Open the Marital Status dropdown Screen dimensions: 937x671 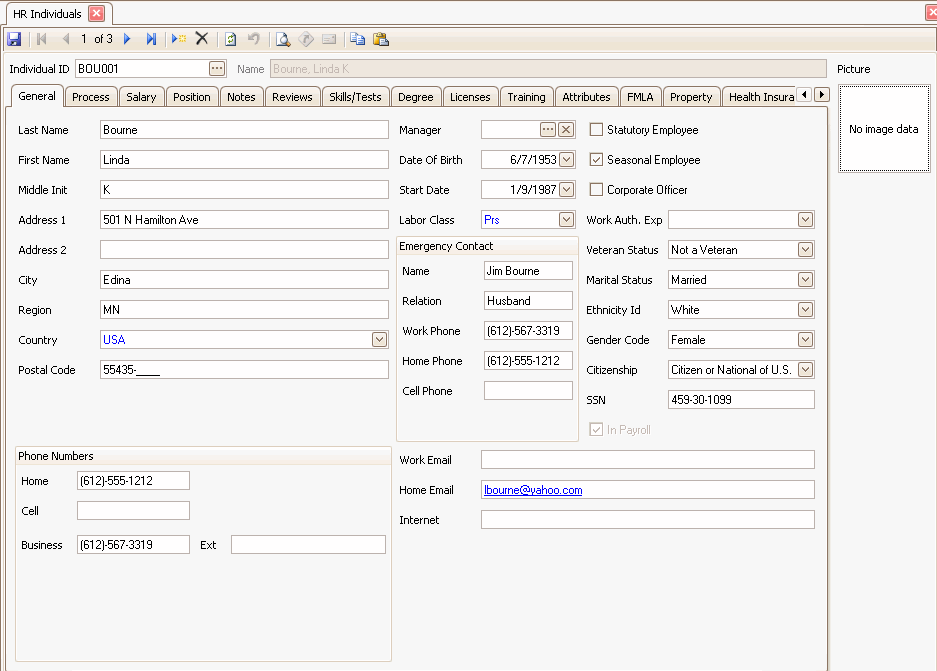coord(805,280)
